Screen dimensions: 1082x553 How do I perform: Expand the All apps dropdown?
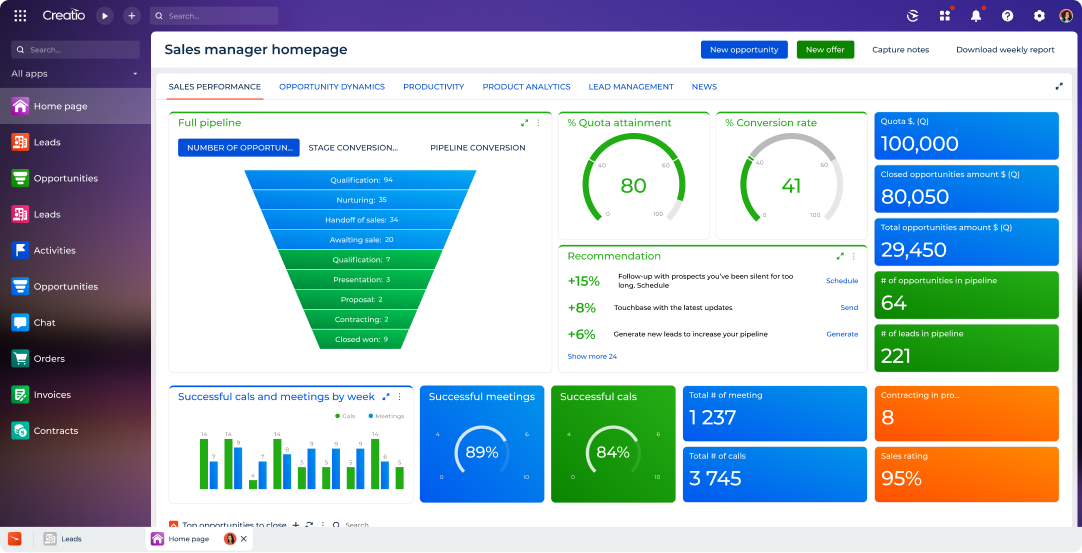(x=135, y=74)
